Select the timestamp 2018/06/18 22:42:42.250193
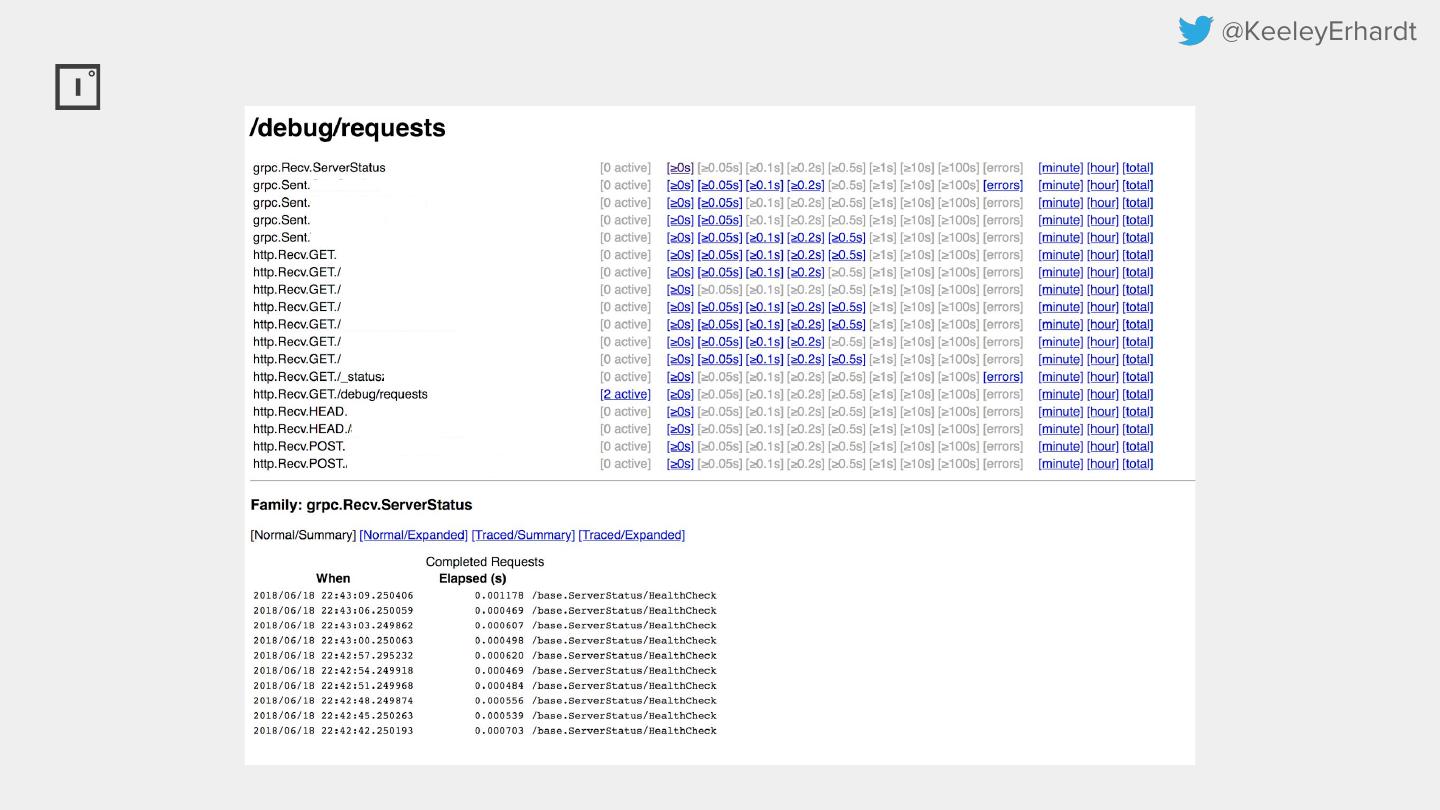The width and height of the screenshot is (1440, 810). click(333, 731)
